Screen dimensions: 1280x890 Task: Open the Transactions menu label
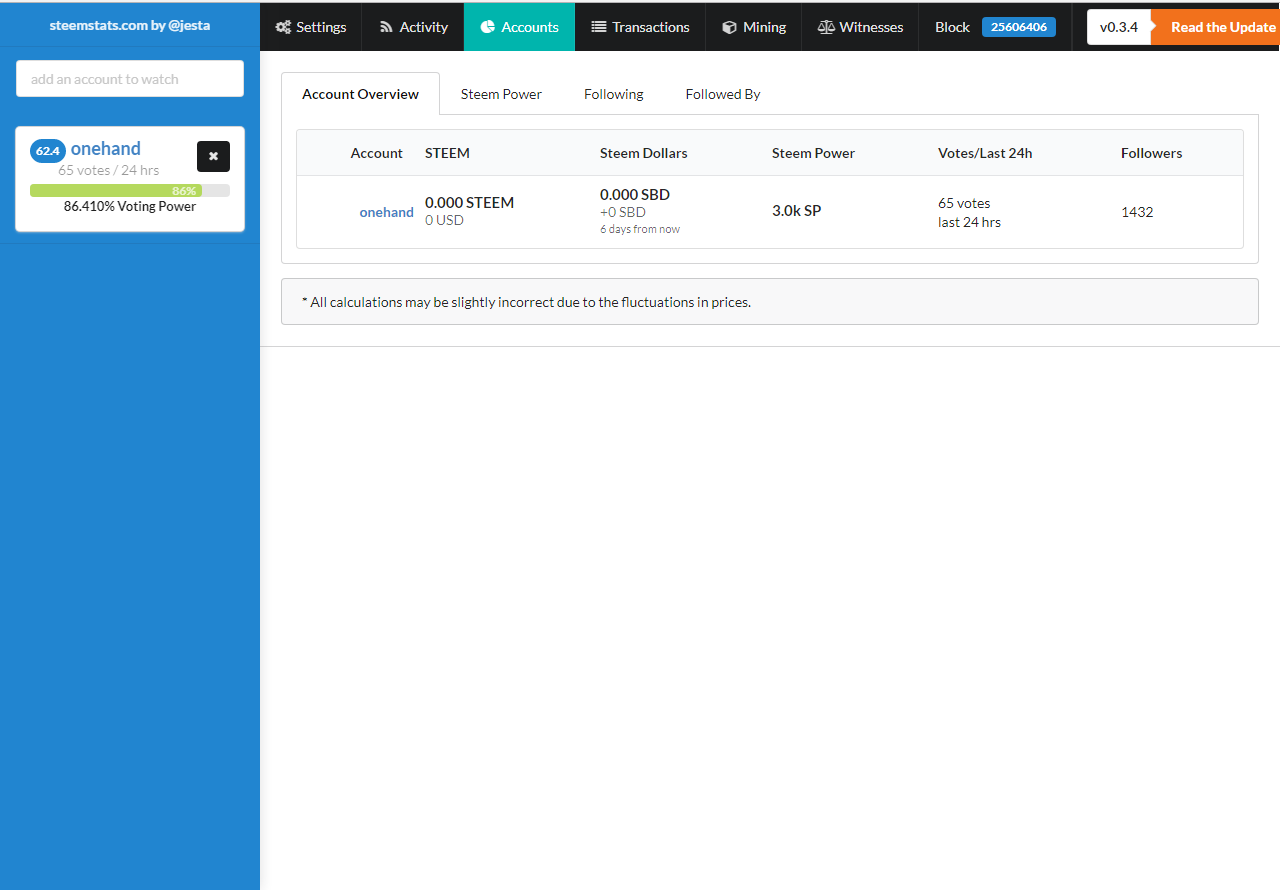click(x=651, y=27)
